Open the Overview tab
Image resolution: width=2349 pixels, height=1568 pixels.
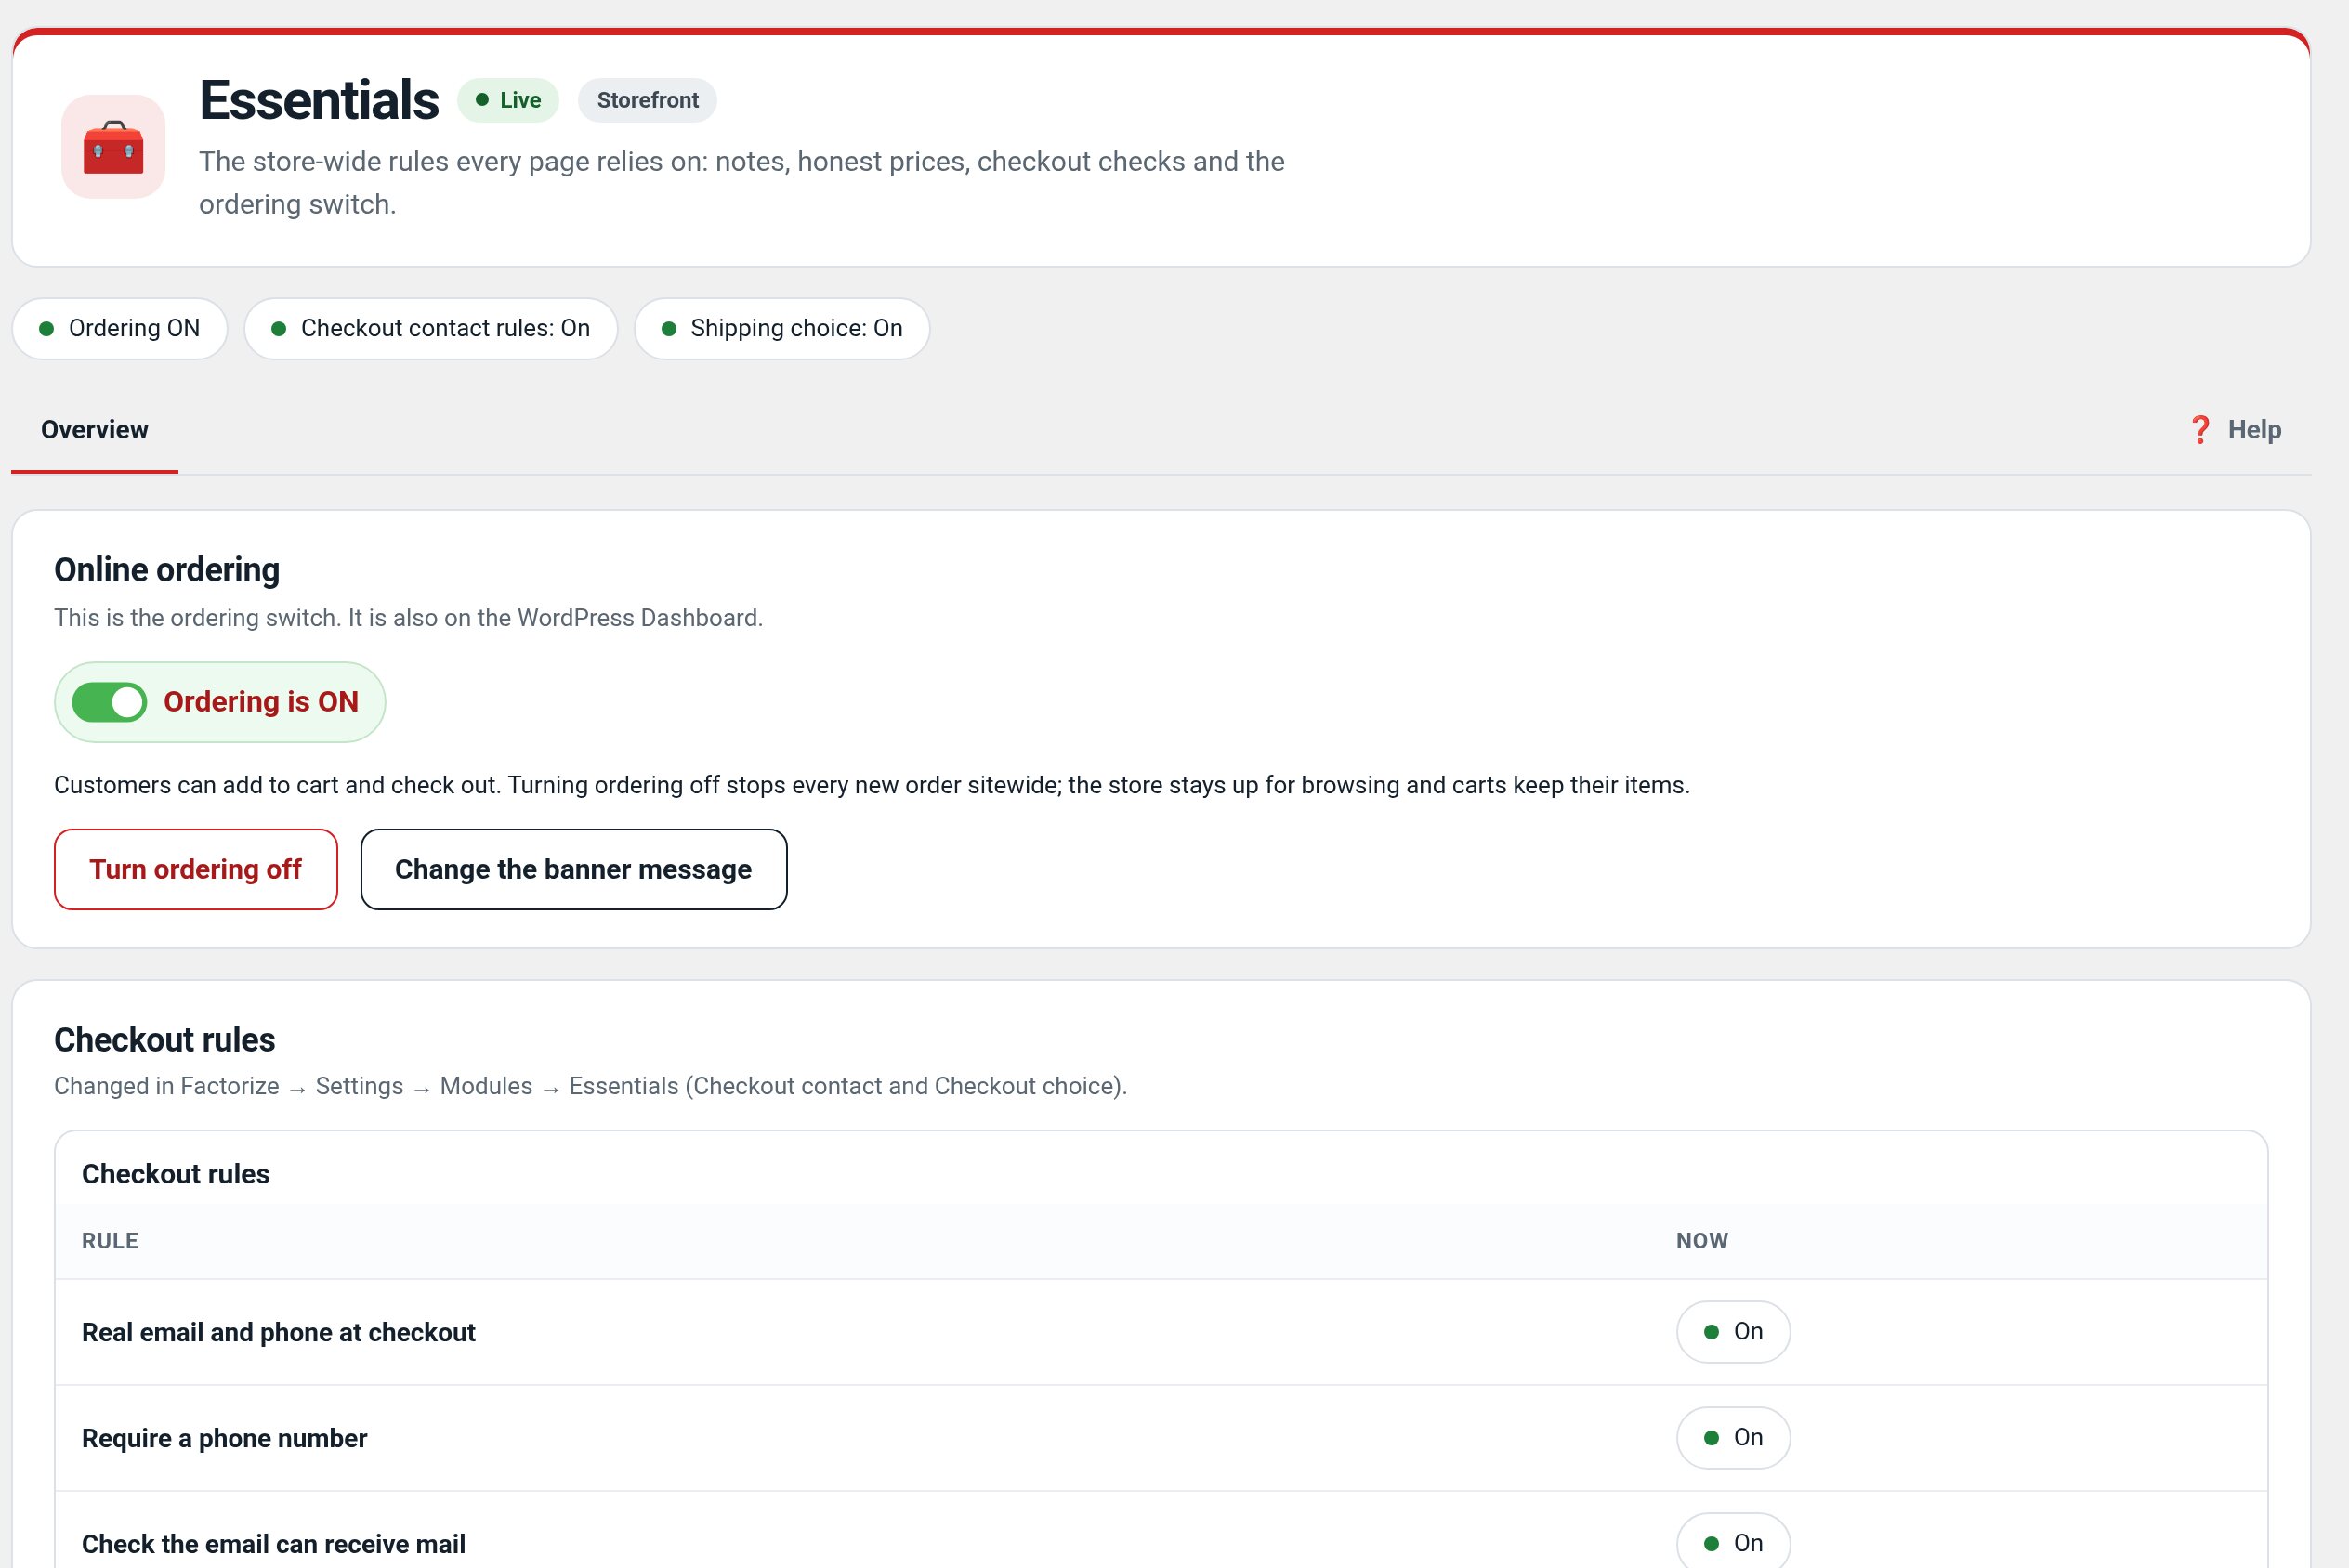pos(94,430)
